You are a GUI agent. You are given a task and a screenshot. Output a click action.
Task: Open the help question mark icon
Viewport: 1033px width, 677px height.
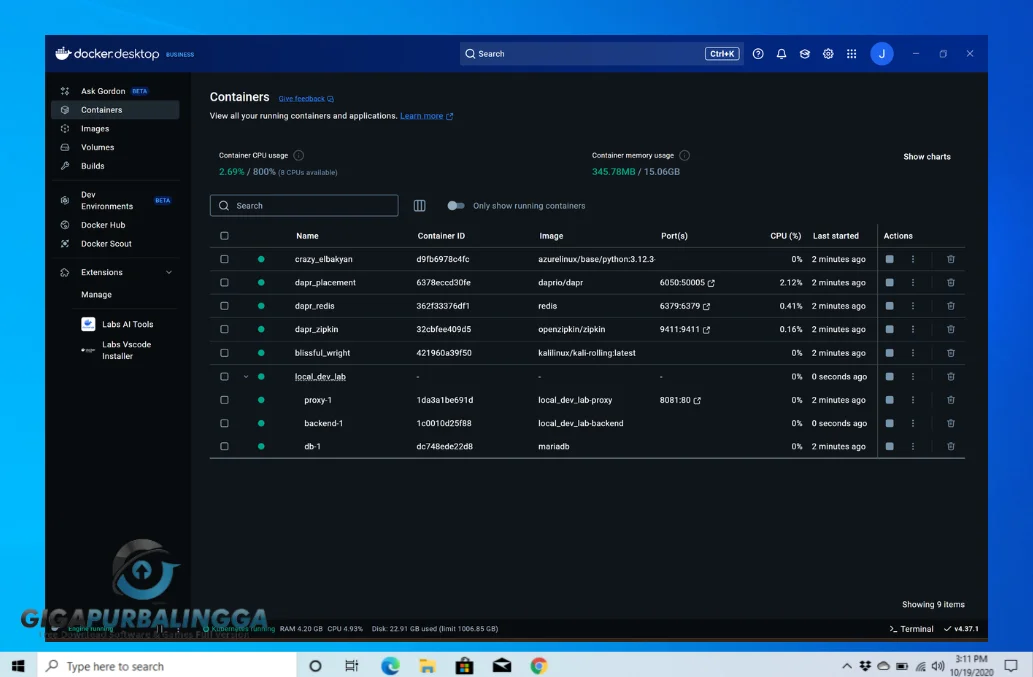coord(758,54)
